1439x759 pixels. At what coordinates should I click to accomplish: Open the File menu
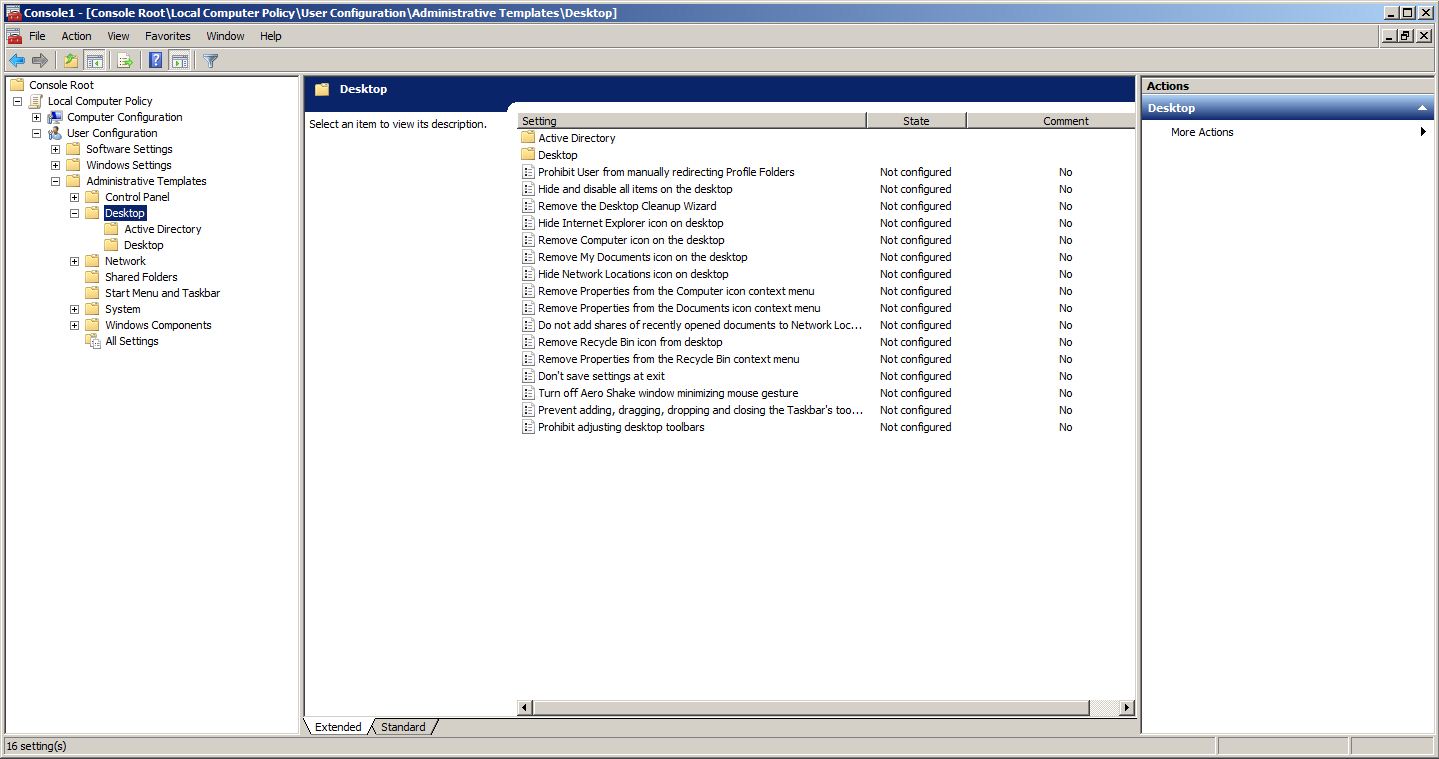tap(37, 36)
